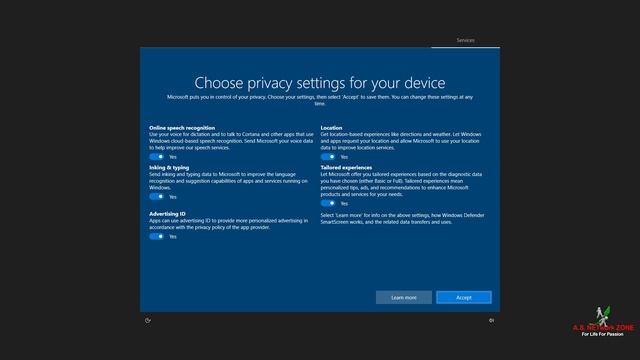Click the 'Tailored experiences' title
This screenshot has height=360, width=640.
(346, 167)
